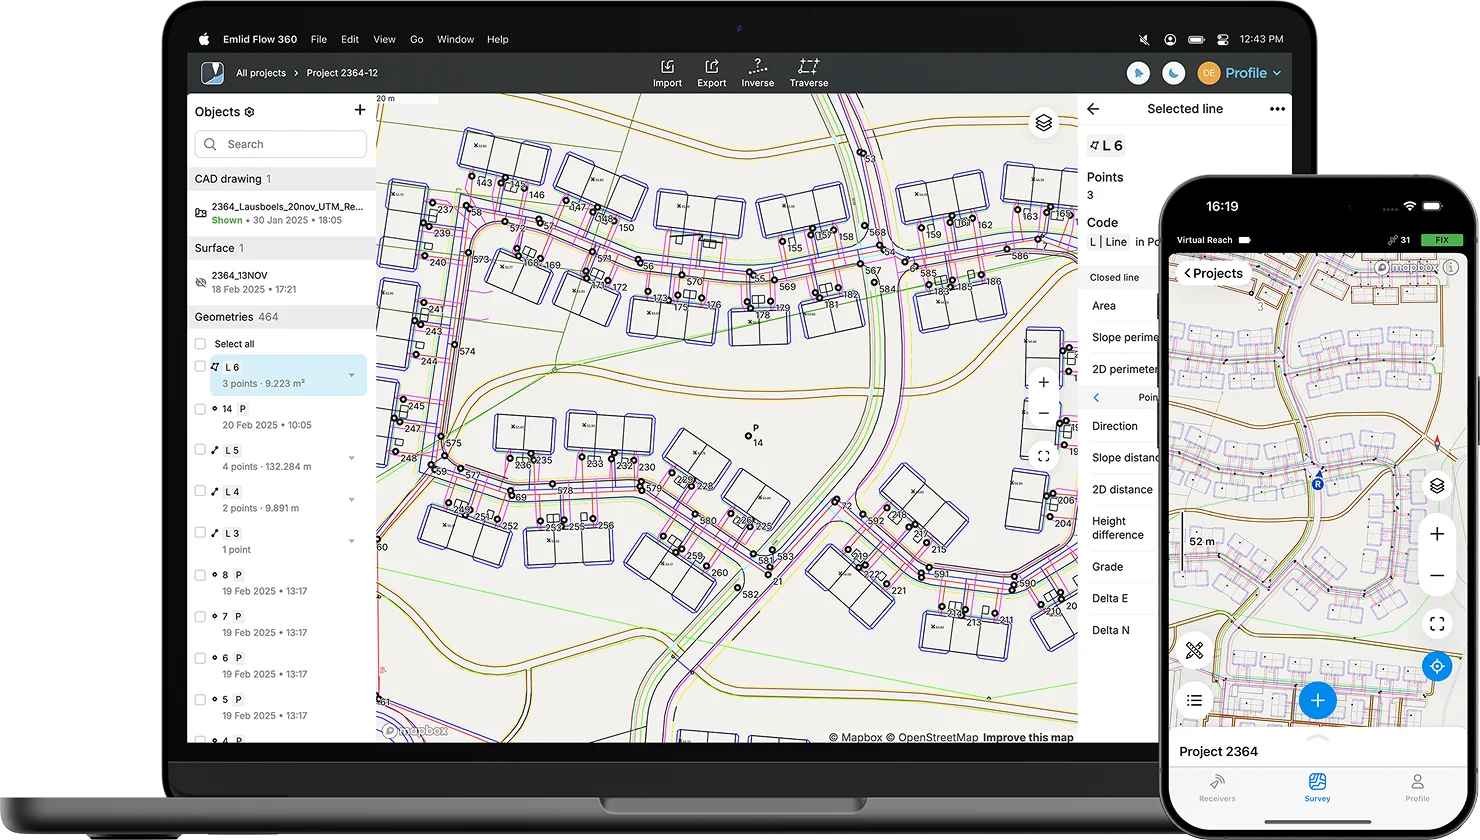
Task: Zoom in the desktop map
Action: pos(1043,382)
